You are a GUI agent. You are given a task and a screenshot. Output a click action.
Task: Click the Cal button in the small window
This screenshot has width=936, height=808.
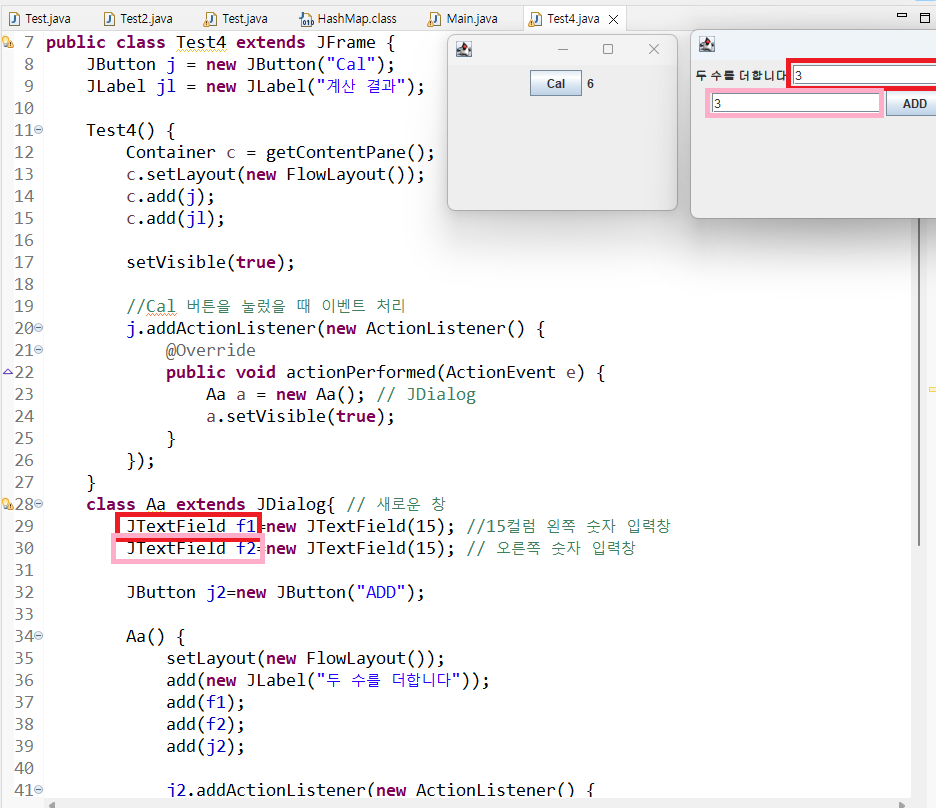pos(556,84)
